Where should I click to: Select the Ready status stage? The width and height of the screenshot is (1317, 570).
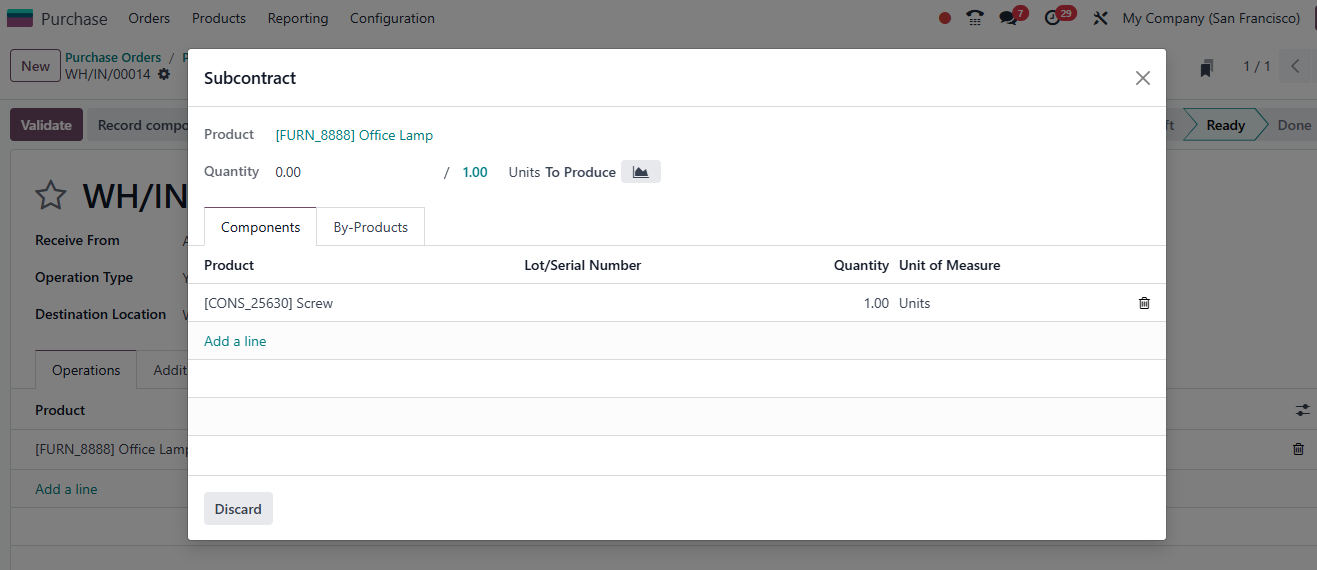1225,125
